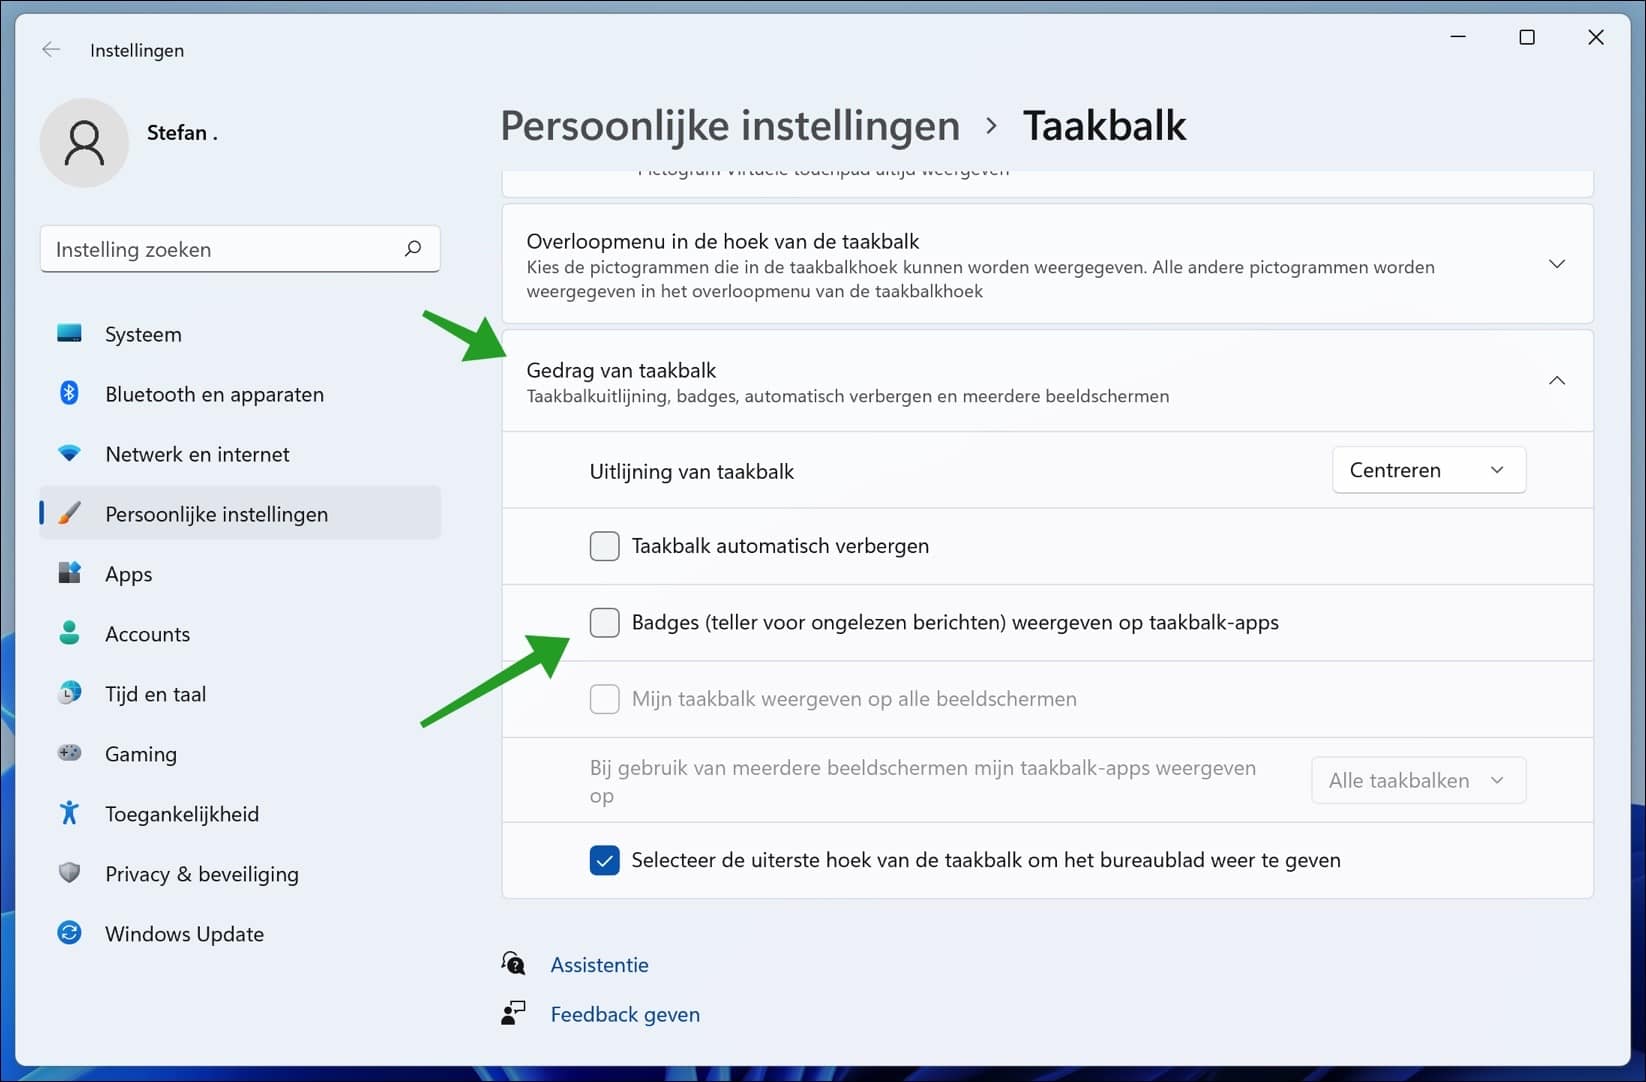This screenshot has height=1082, width=1646.
Task: Click the Stefan profile avatar
Action: (84, 142)
